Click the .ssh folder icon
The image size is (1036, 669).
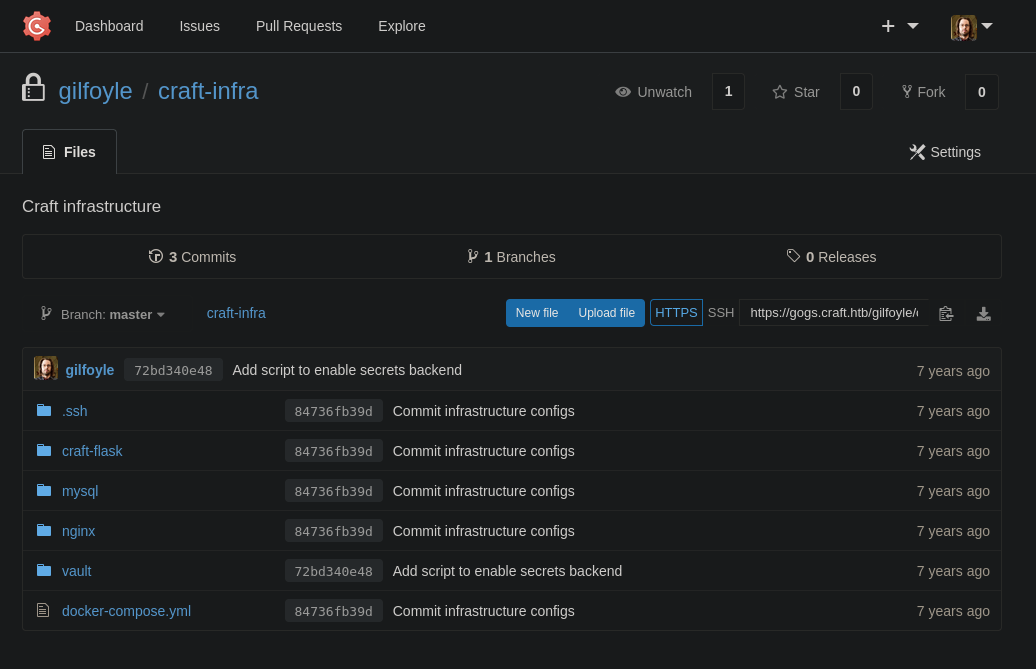click(x=44, y=411)
